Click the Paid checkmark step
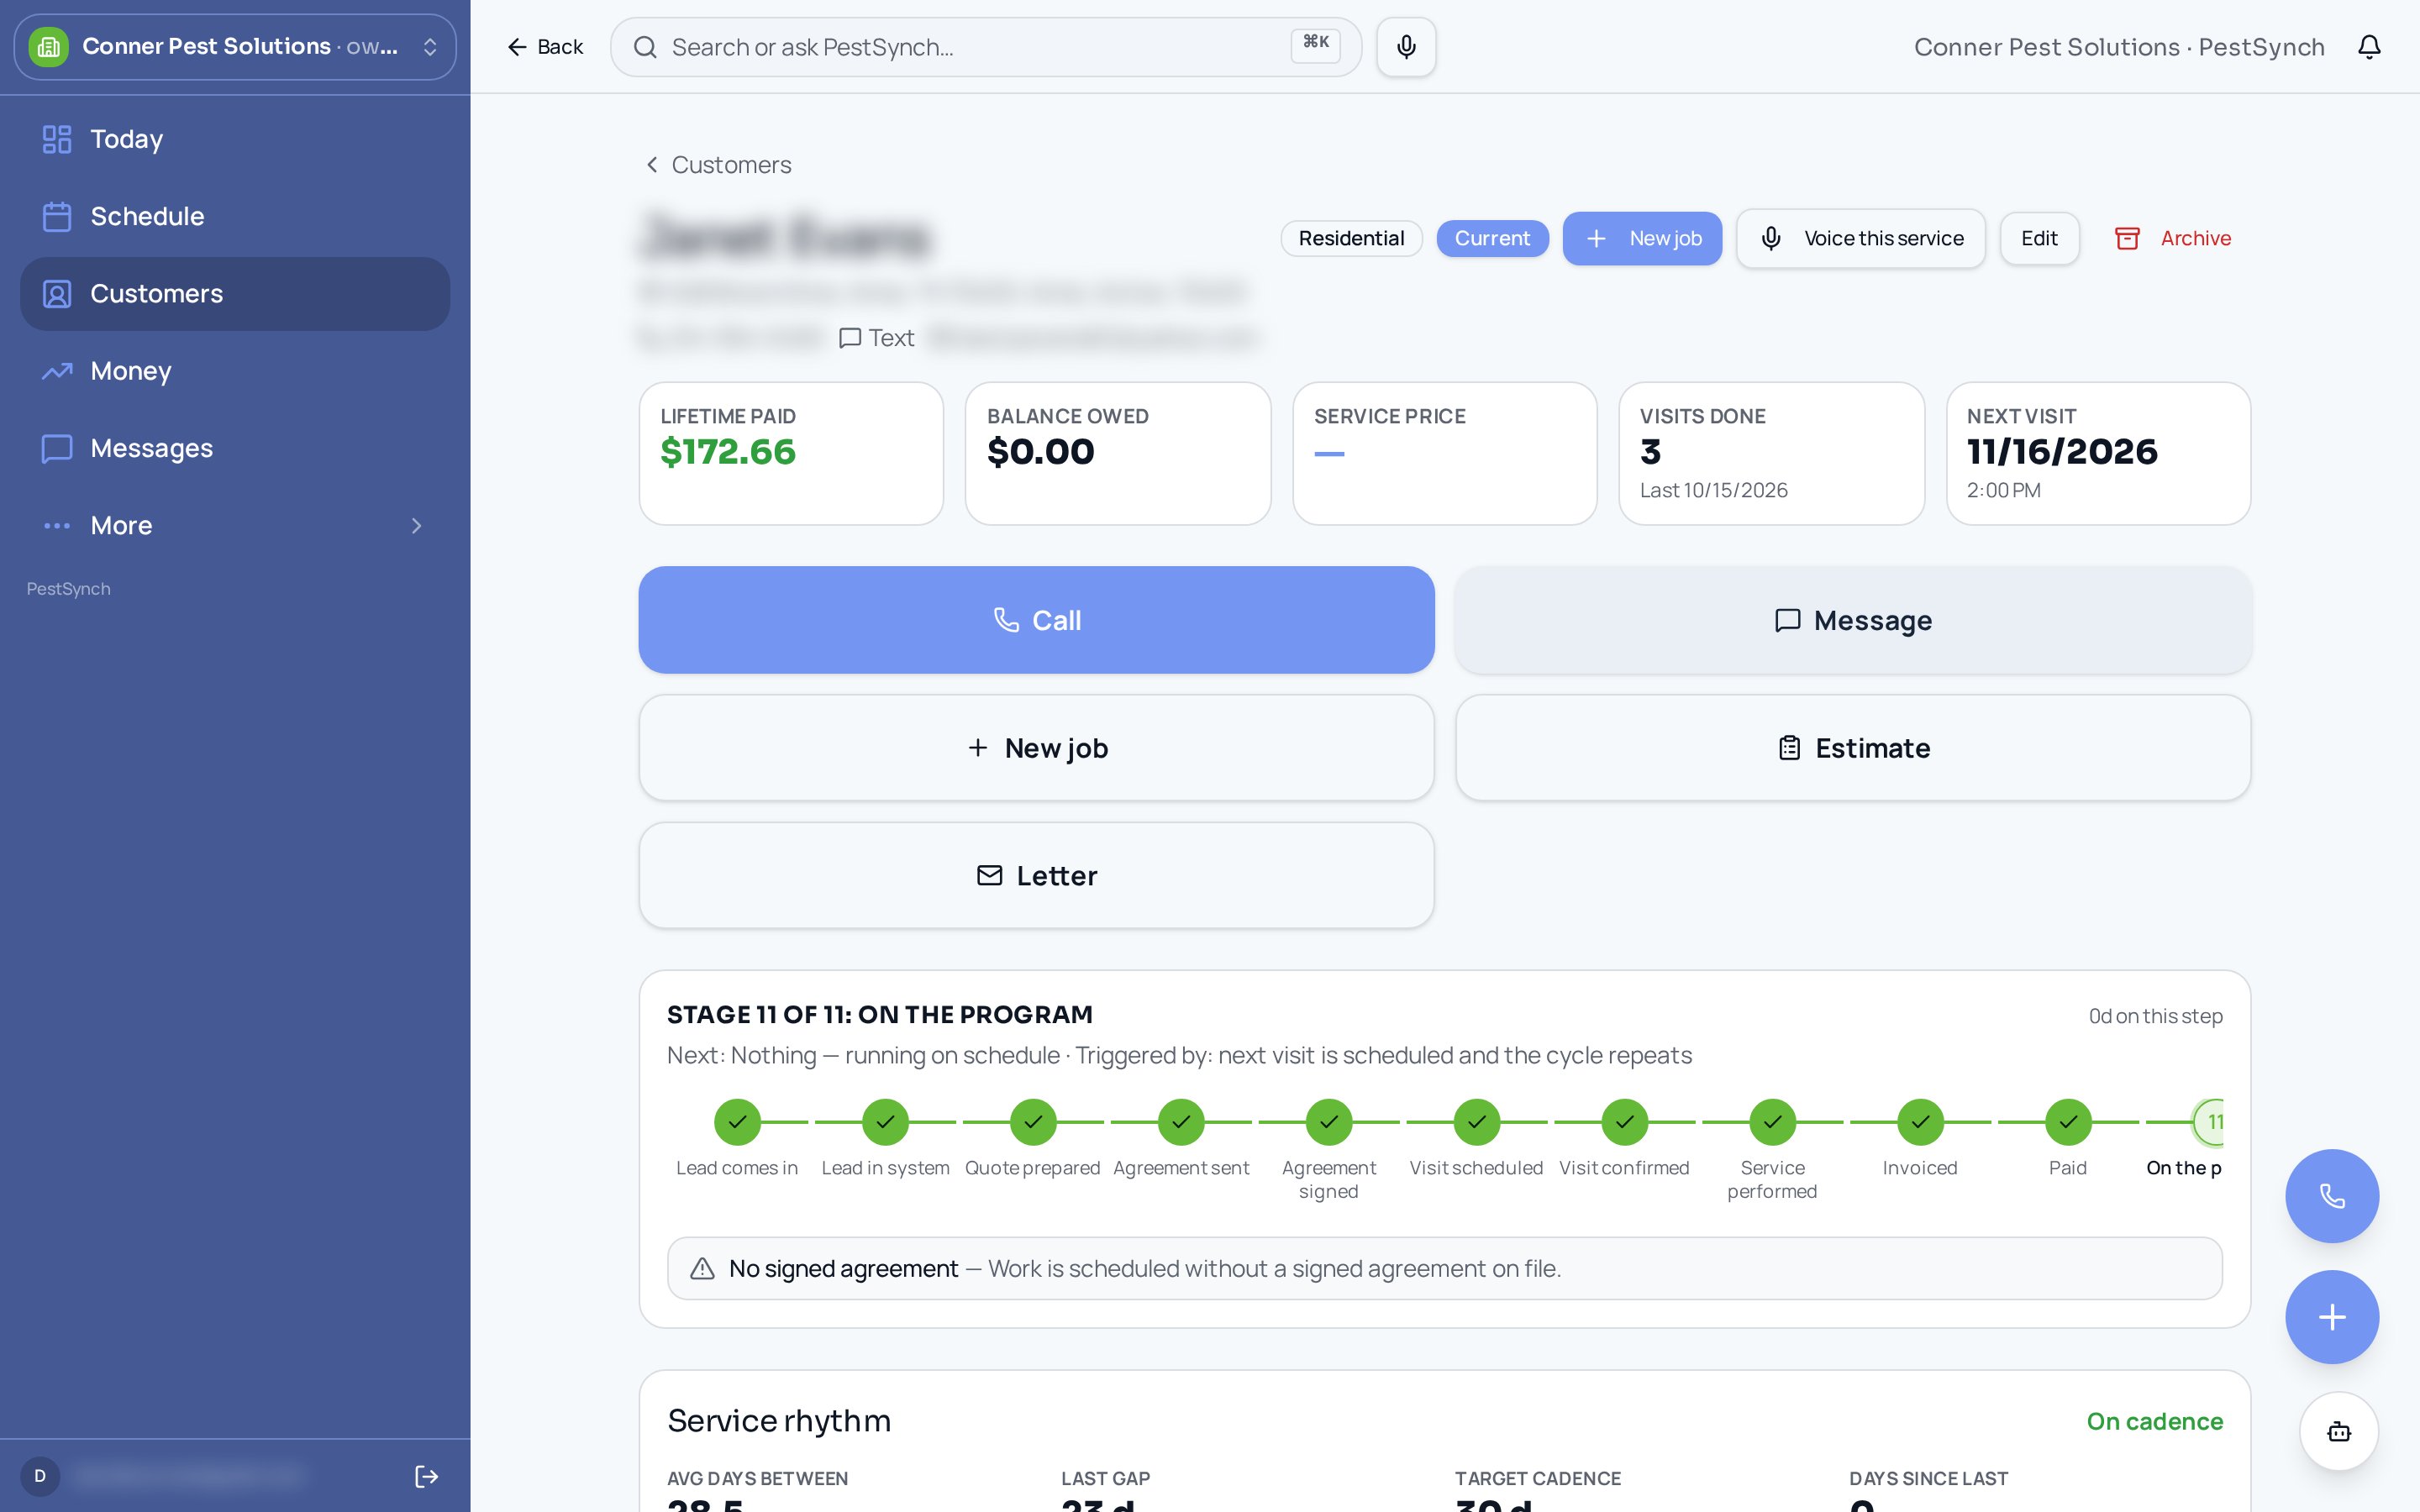This screenshot has width=2420, height=1512. pos(2068,1122)
